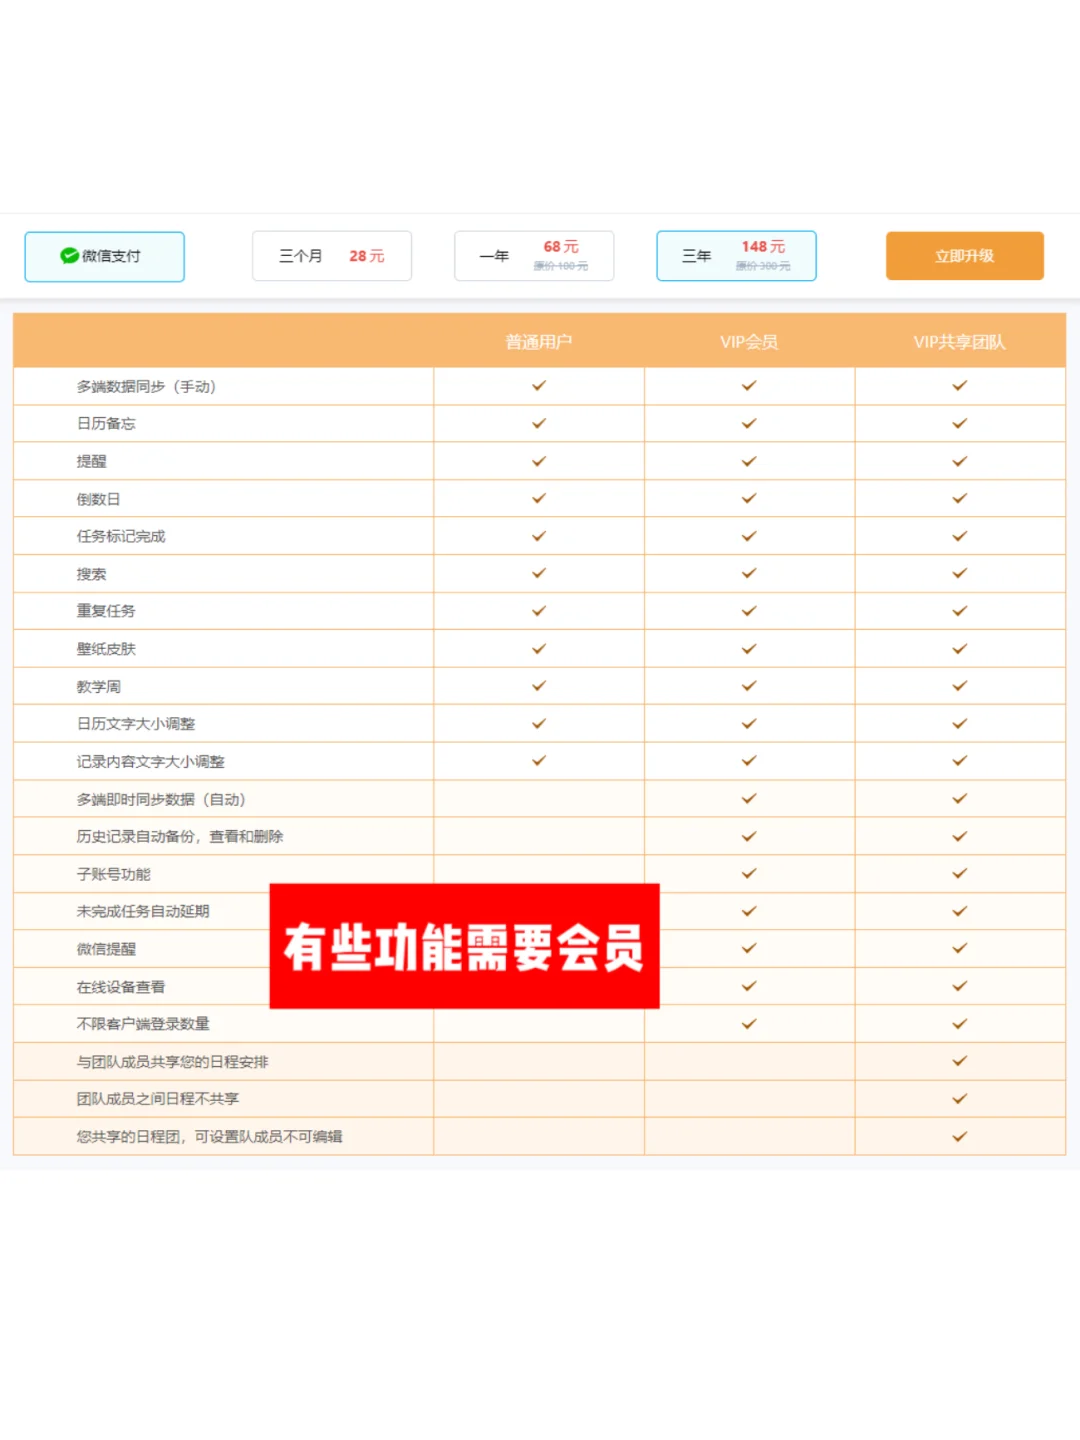Select the 普通用户 column header
The height and width of the screenshot is (1440, 1080).
coord(538,341)
